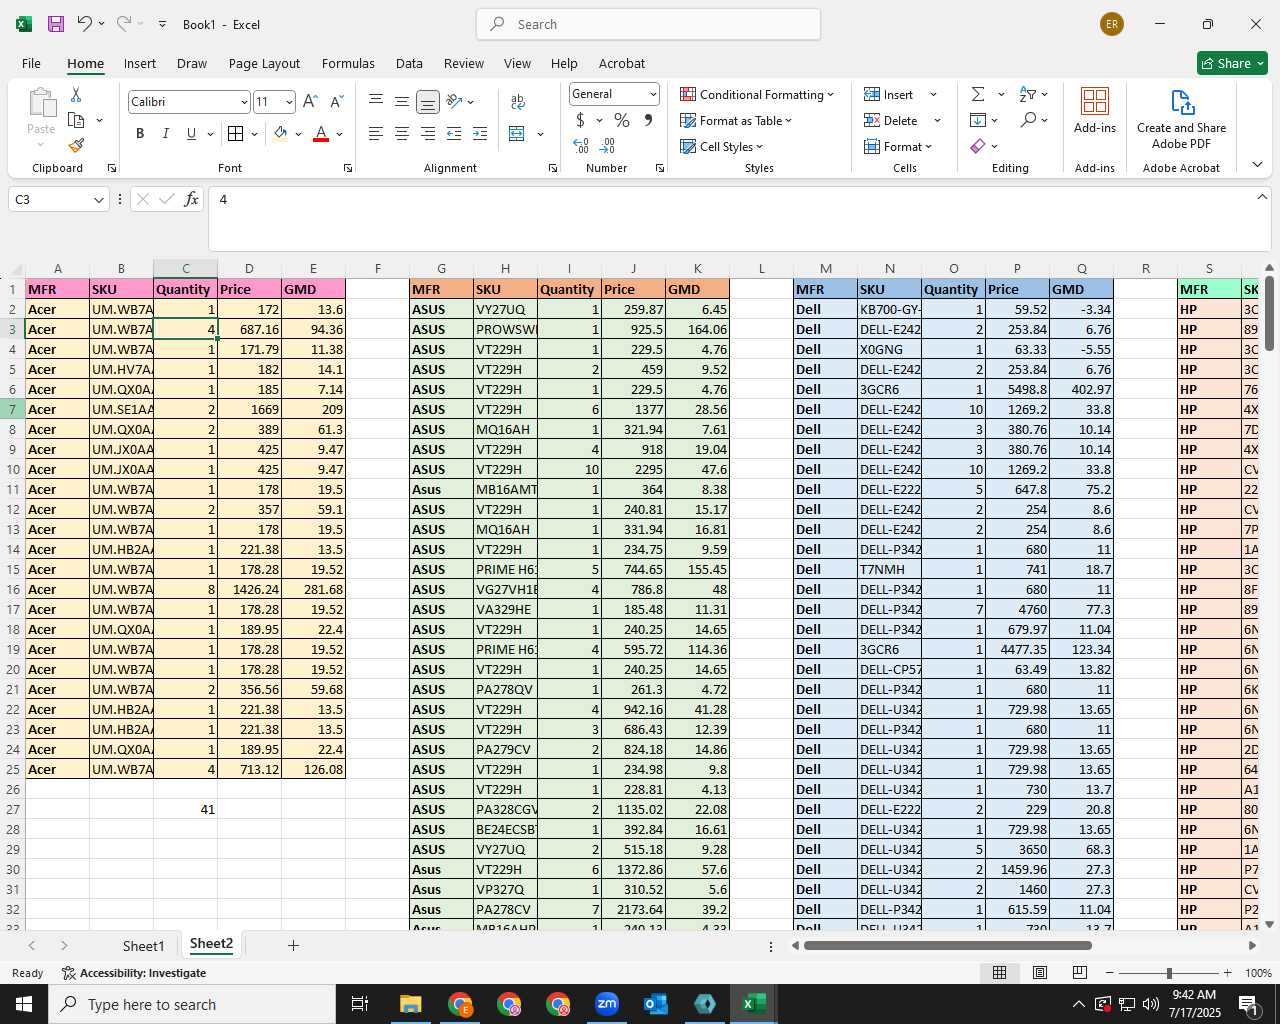Click the green Share button
Screen dimensions: 1280x1024
(1232, 63)
